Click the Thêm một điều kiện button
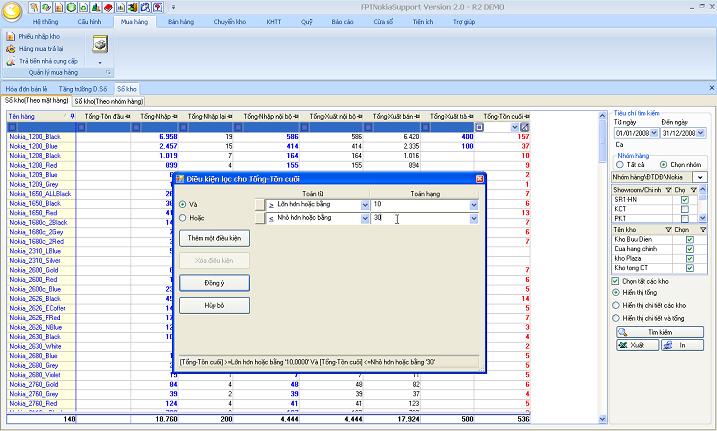This screenshot has height=431, width=717. pyautogui.click(x=214, y=238)
